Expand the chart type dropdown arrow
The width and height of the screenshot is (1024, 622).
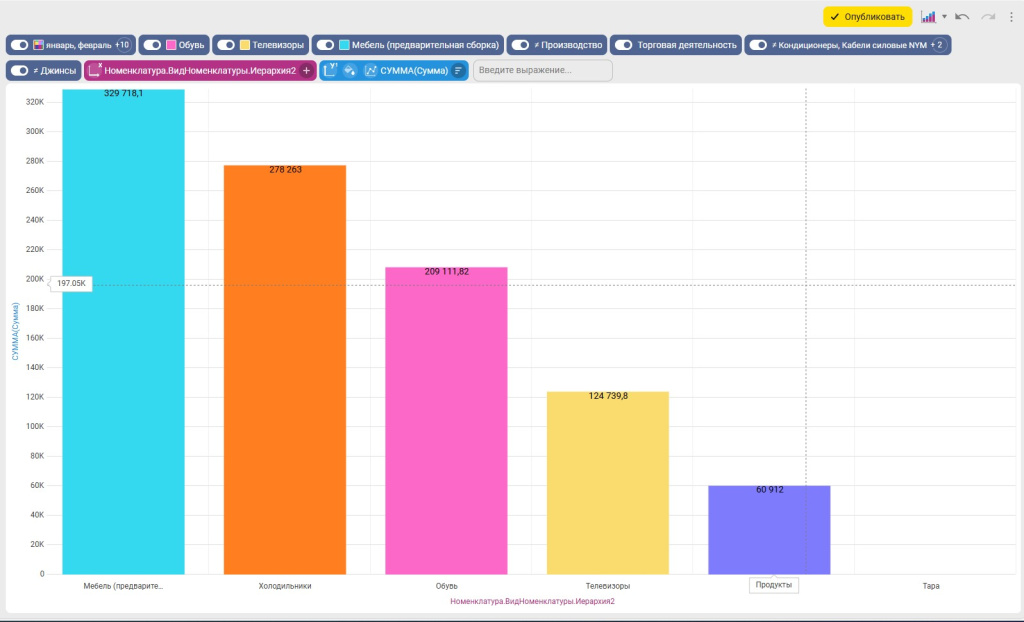pyautogui.click(x=944, y=17)
